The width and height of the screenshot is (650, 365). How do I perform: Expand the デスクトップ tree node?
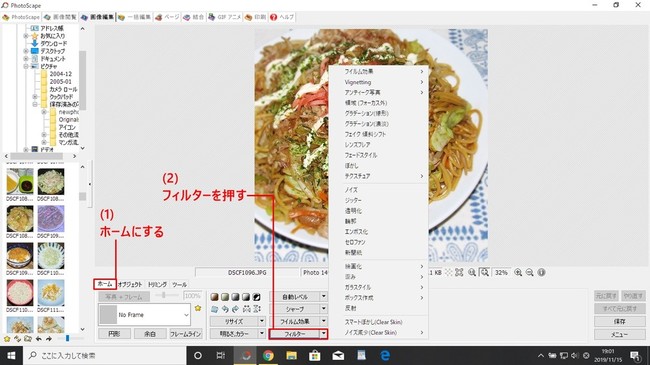(x=26, y=51)
